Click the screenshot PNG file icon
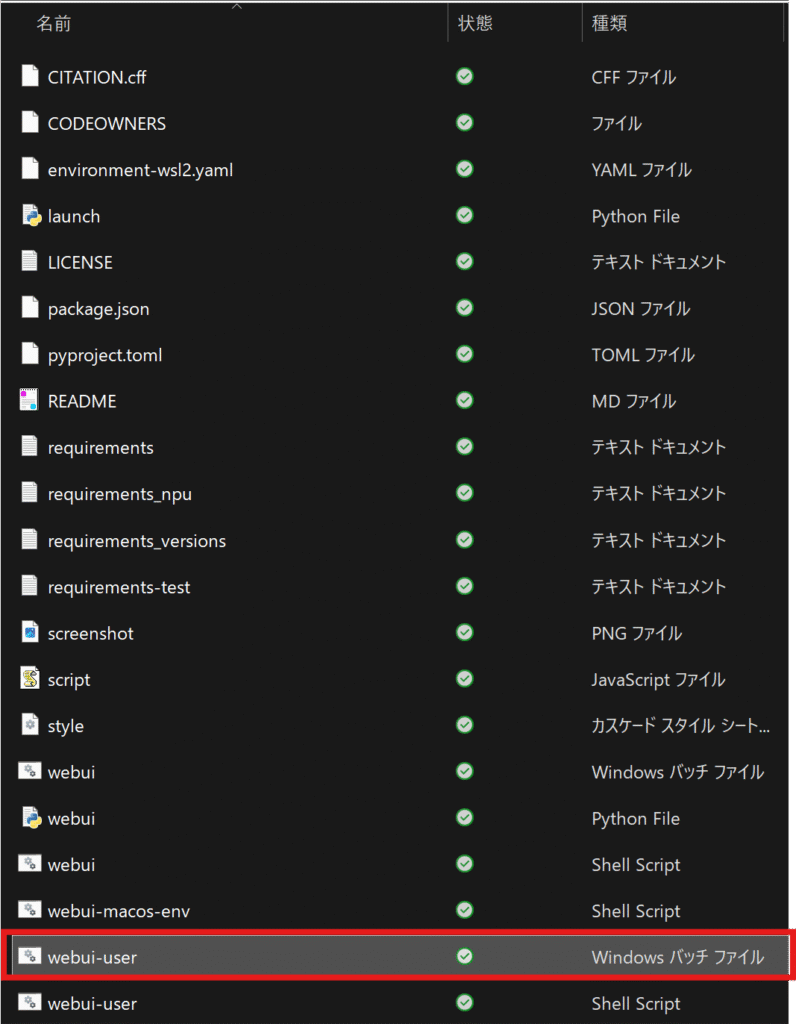Screen dimensions: 796x1024 pos(30,633)
